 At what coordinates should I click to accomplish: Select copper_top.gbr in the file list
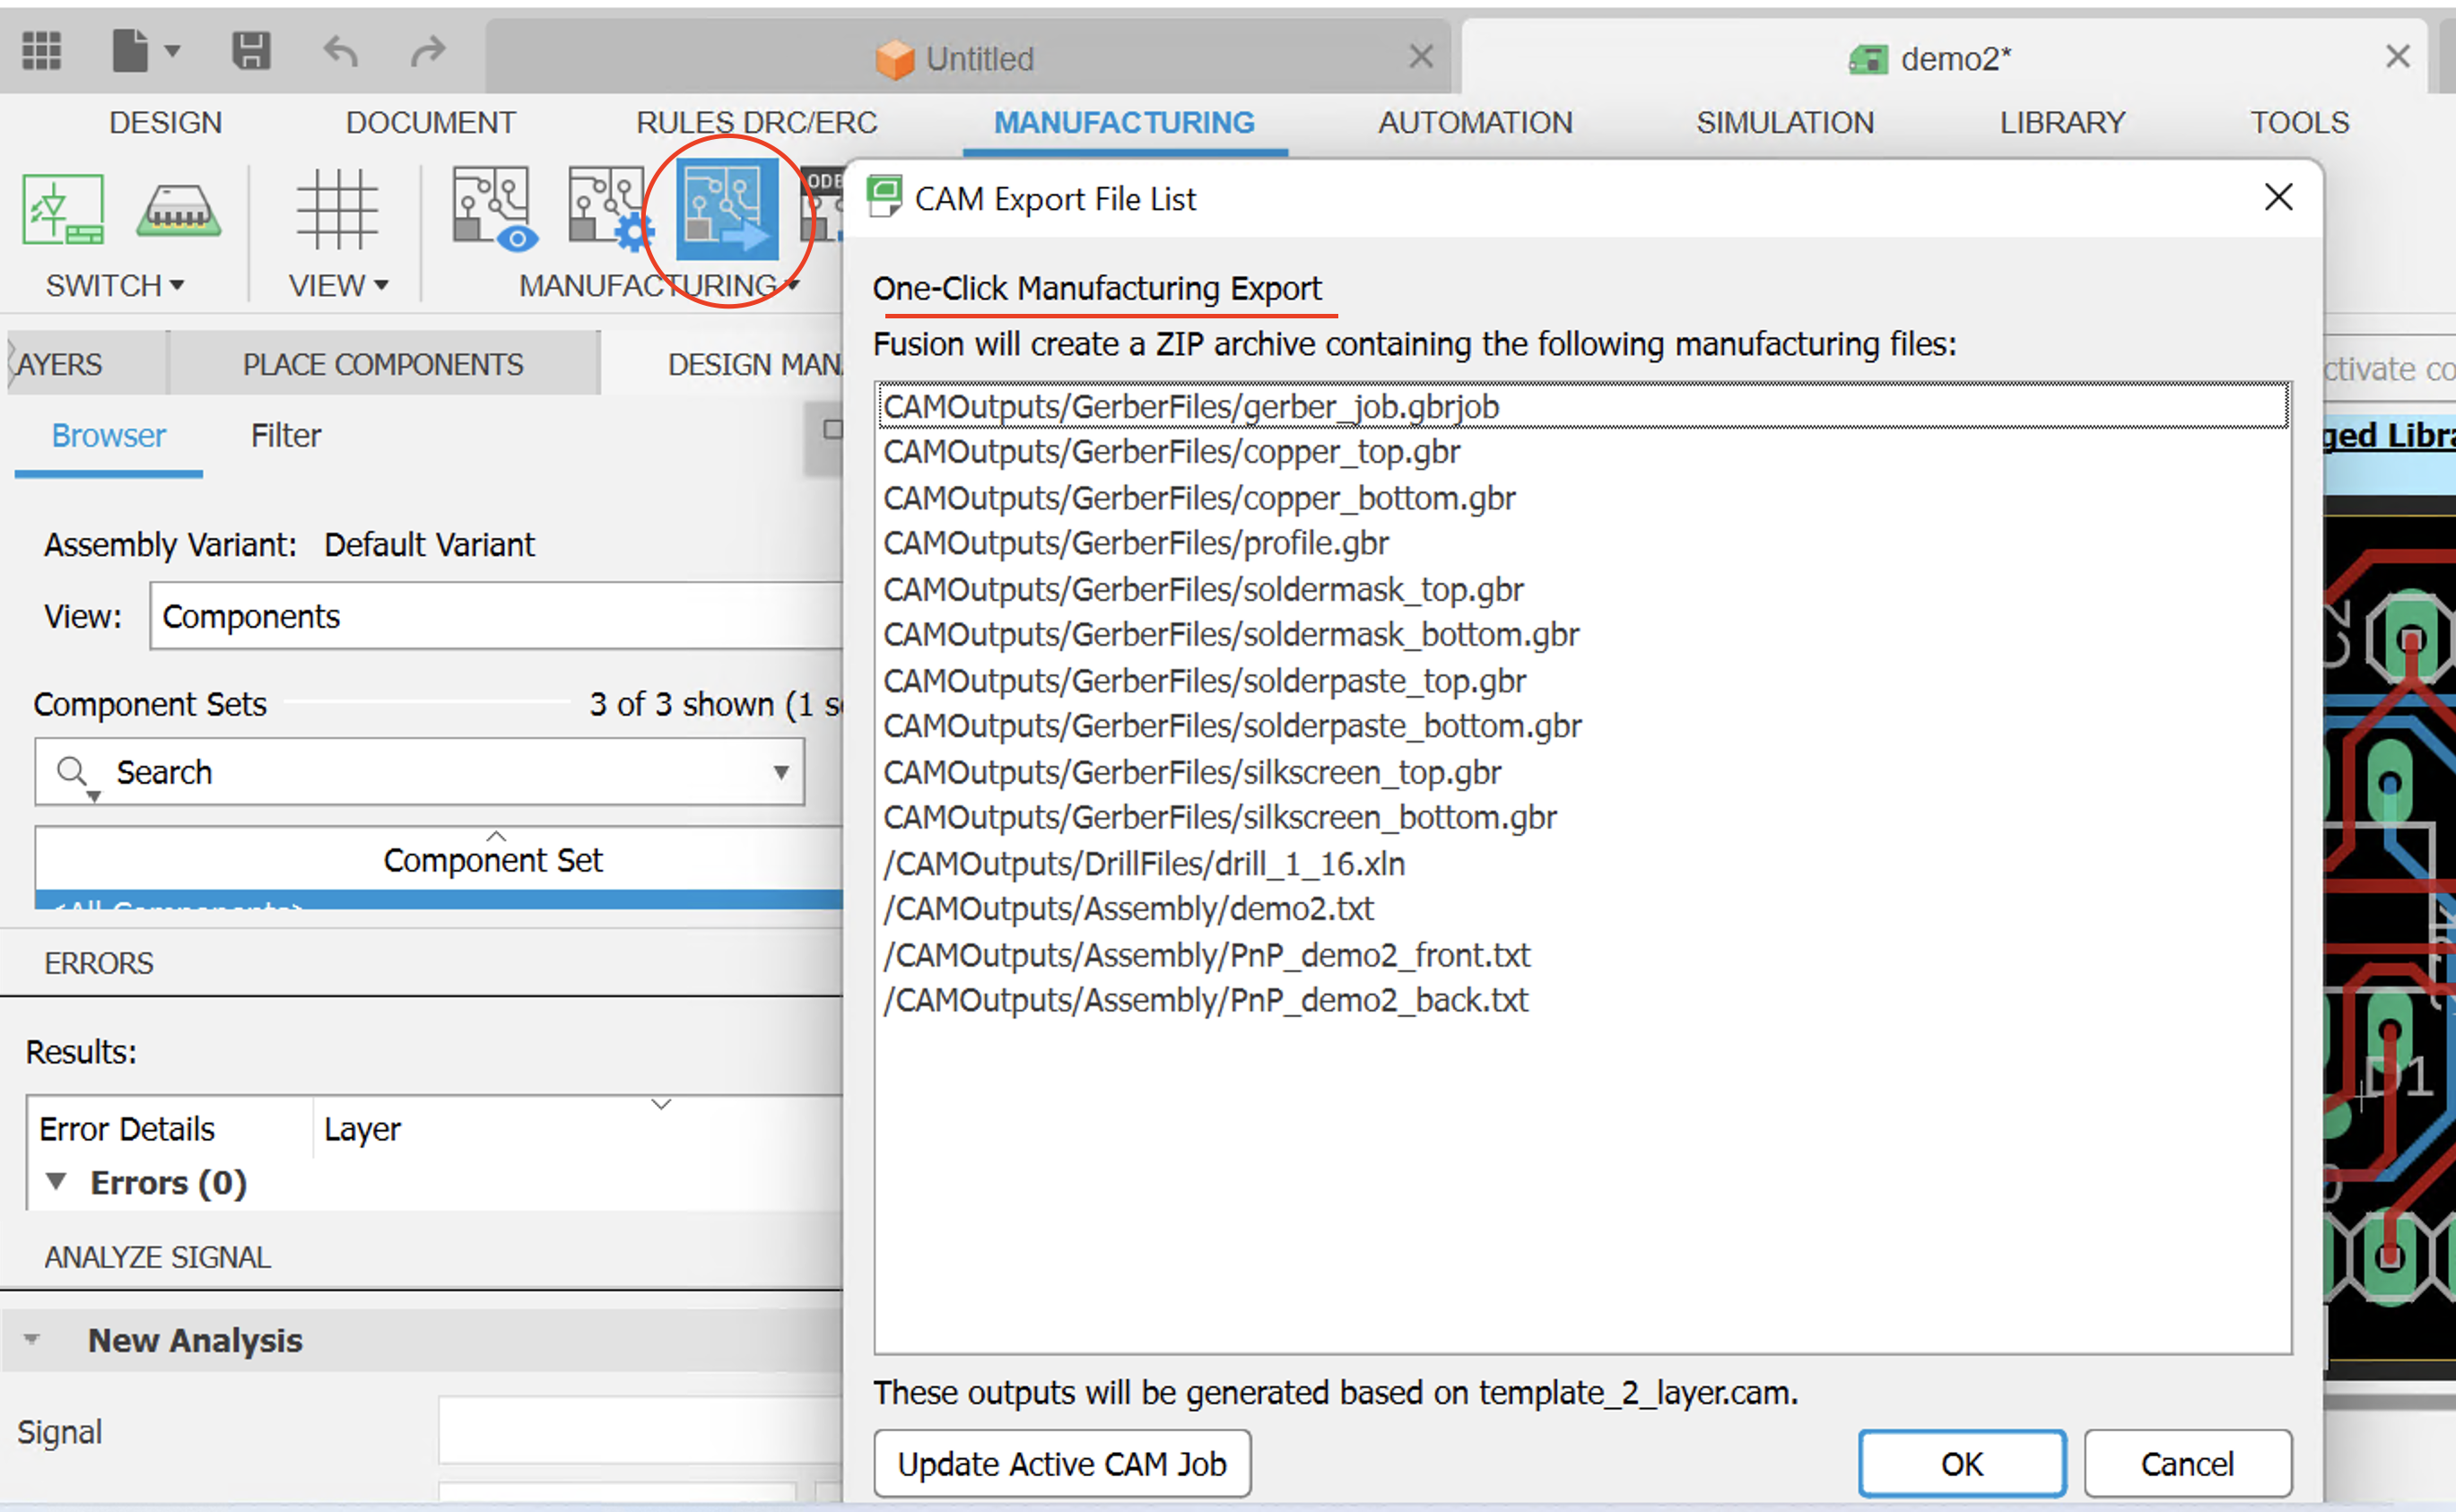point(1583,452)
